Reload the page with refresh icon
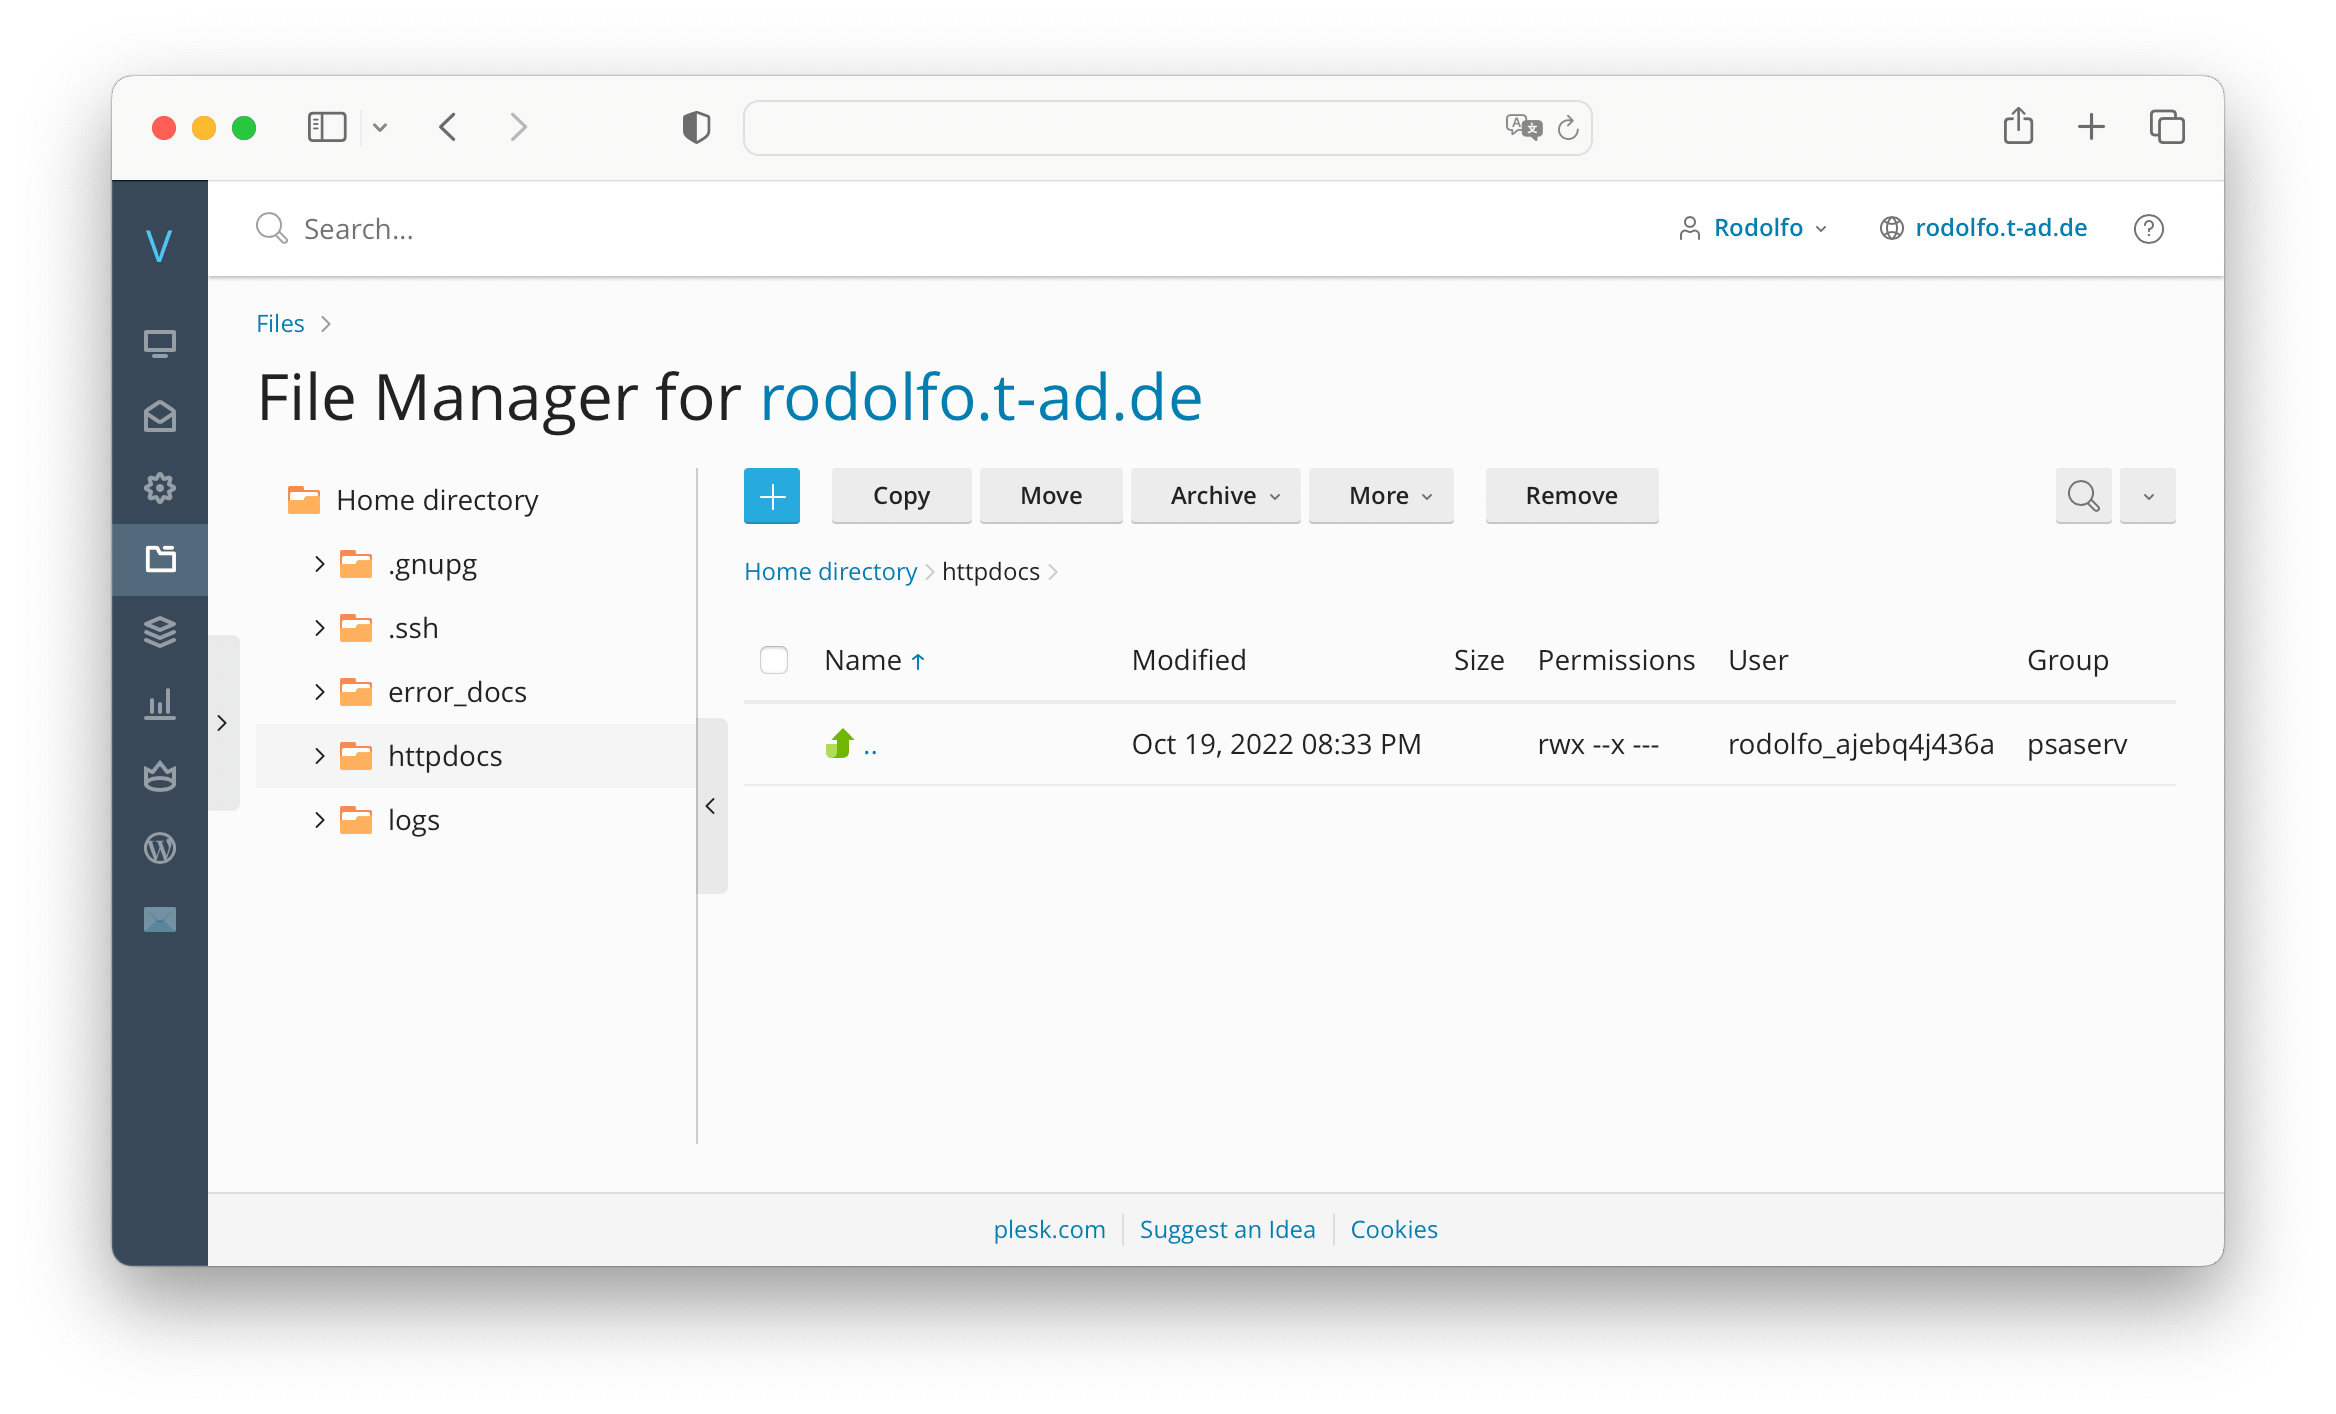Image resolution: width=2336 pixels, height=1414 pixels. coord(1568,128)
